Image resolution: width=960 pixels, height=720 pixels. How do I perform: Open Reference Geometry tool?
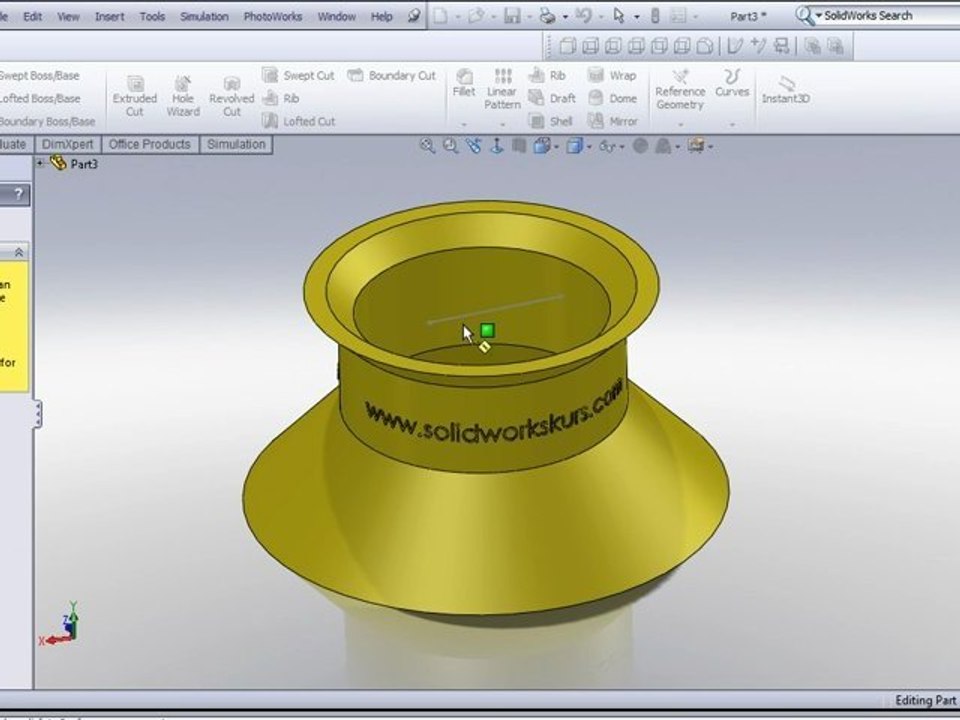(x=680, y=89)
